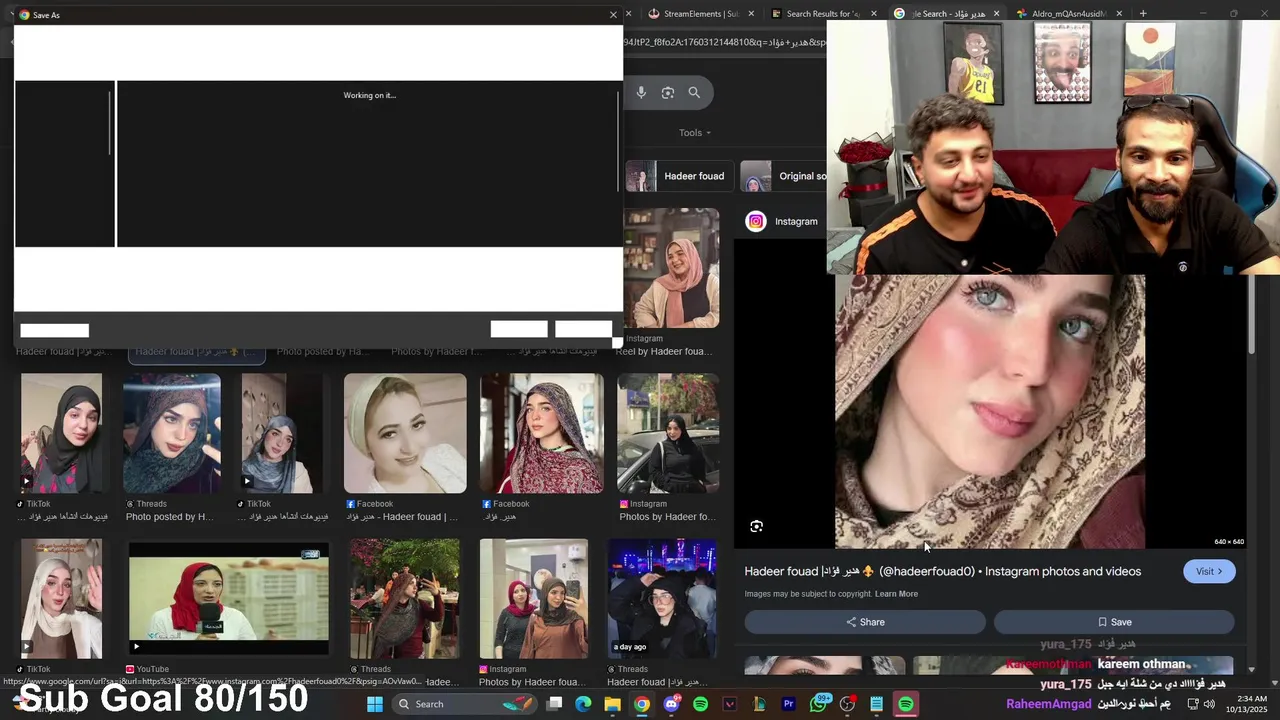Open the notepad app icon in taskbar
Screen dimensions: 1280x720
(x=877, y=704)
